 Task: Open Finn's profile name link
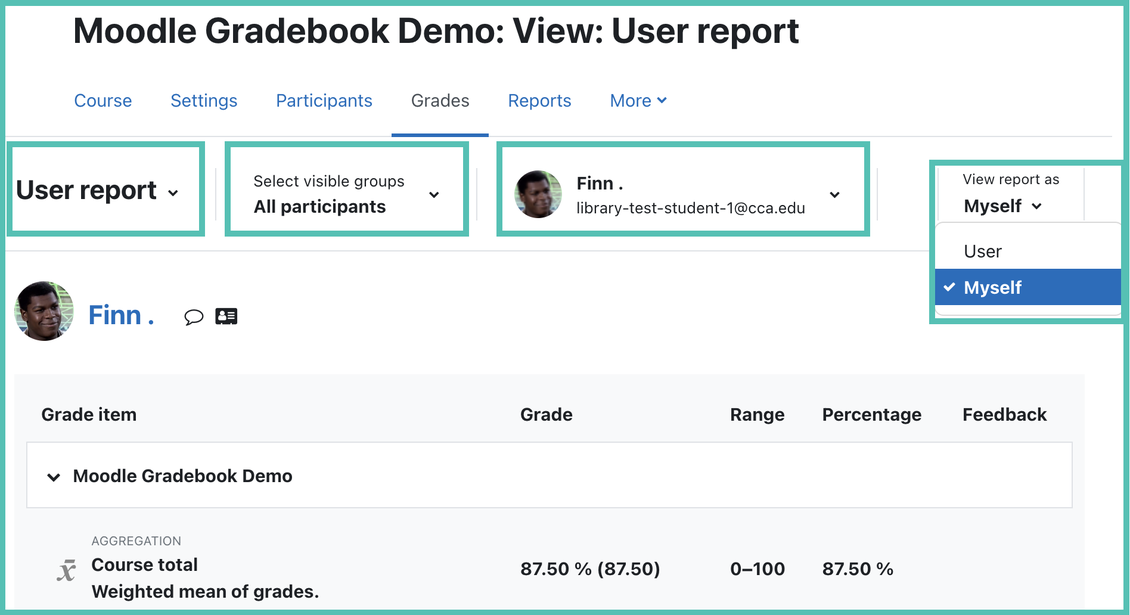121,315
